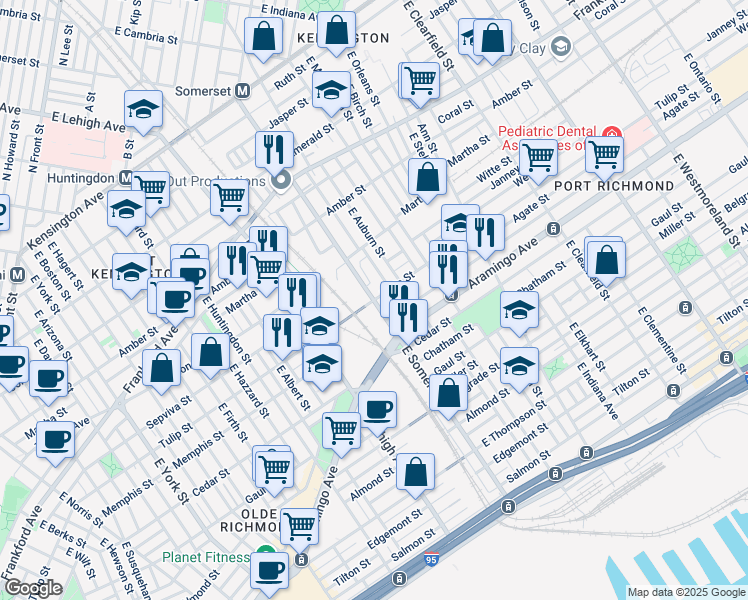Click the shopping bag marker over E Indiana Ave
This screenshot has height=600, width=748.
(336, 33)
